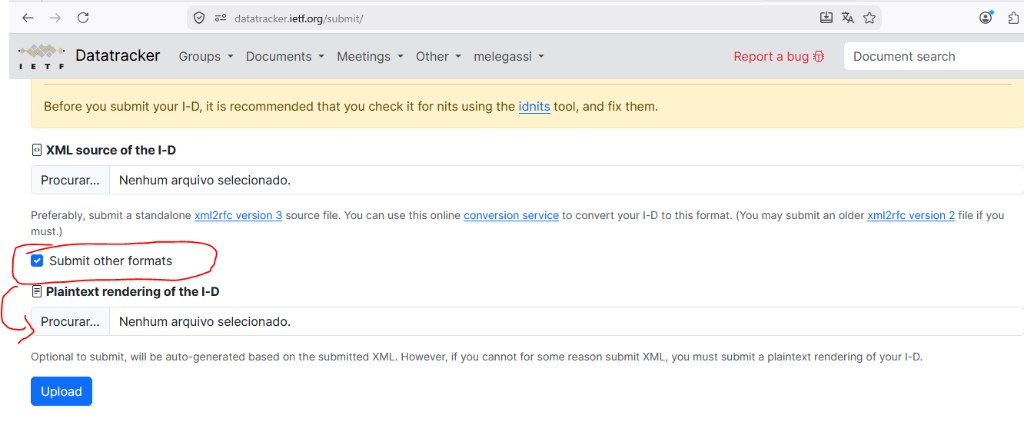This screenshot has height=435, width=1024.
Task: Click the bug icon beside Report a bug
Action: 819,57
